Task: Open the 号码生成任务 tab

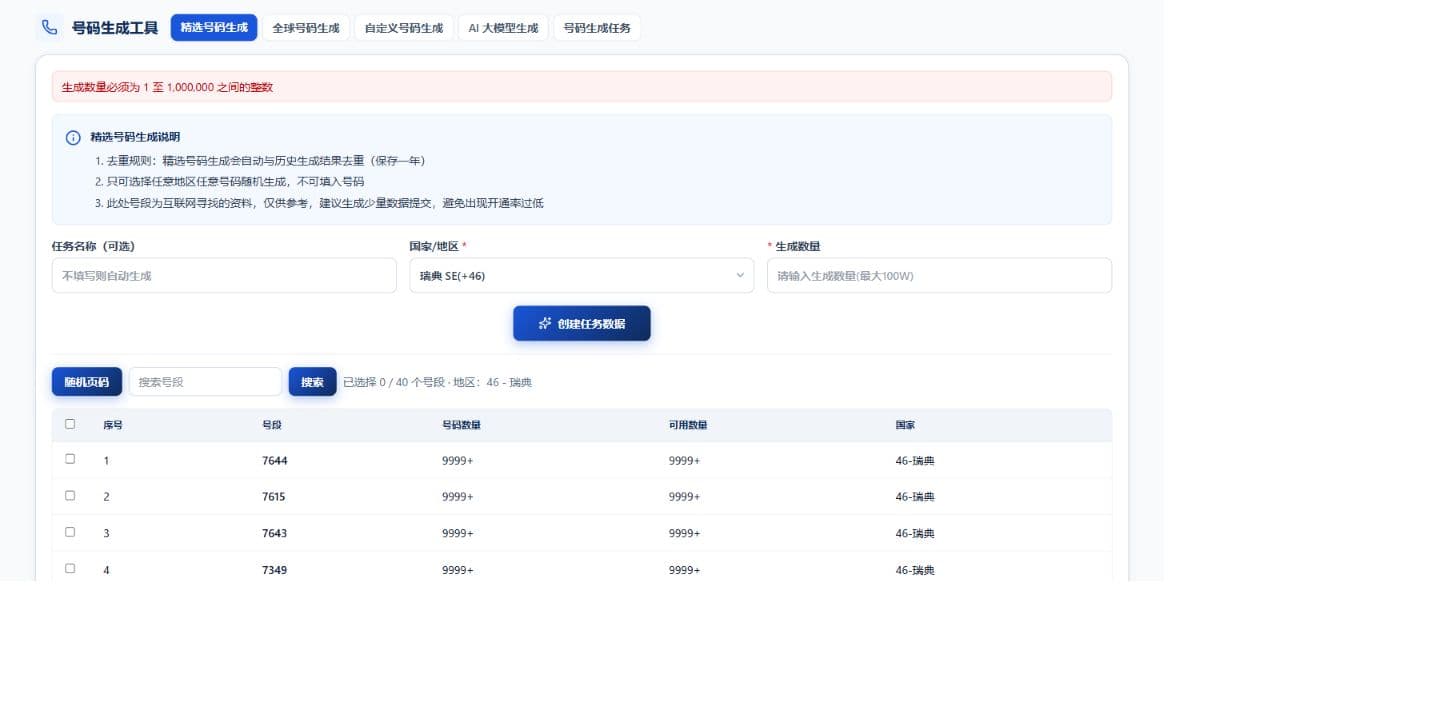Action: pyautogui.click(x=597, y=28)
